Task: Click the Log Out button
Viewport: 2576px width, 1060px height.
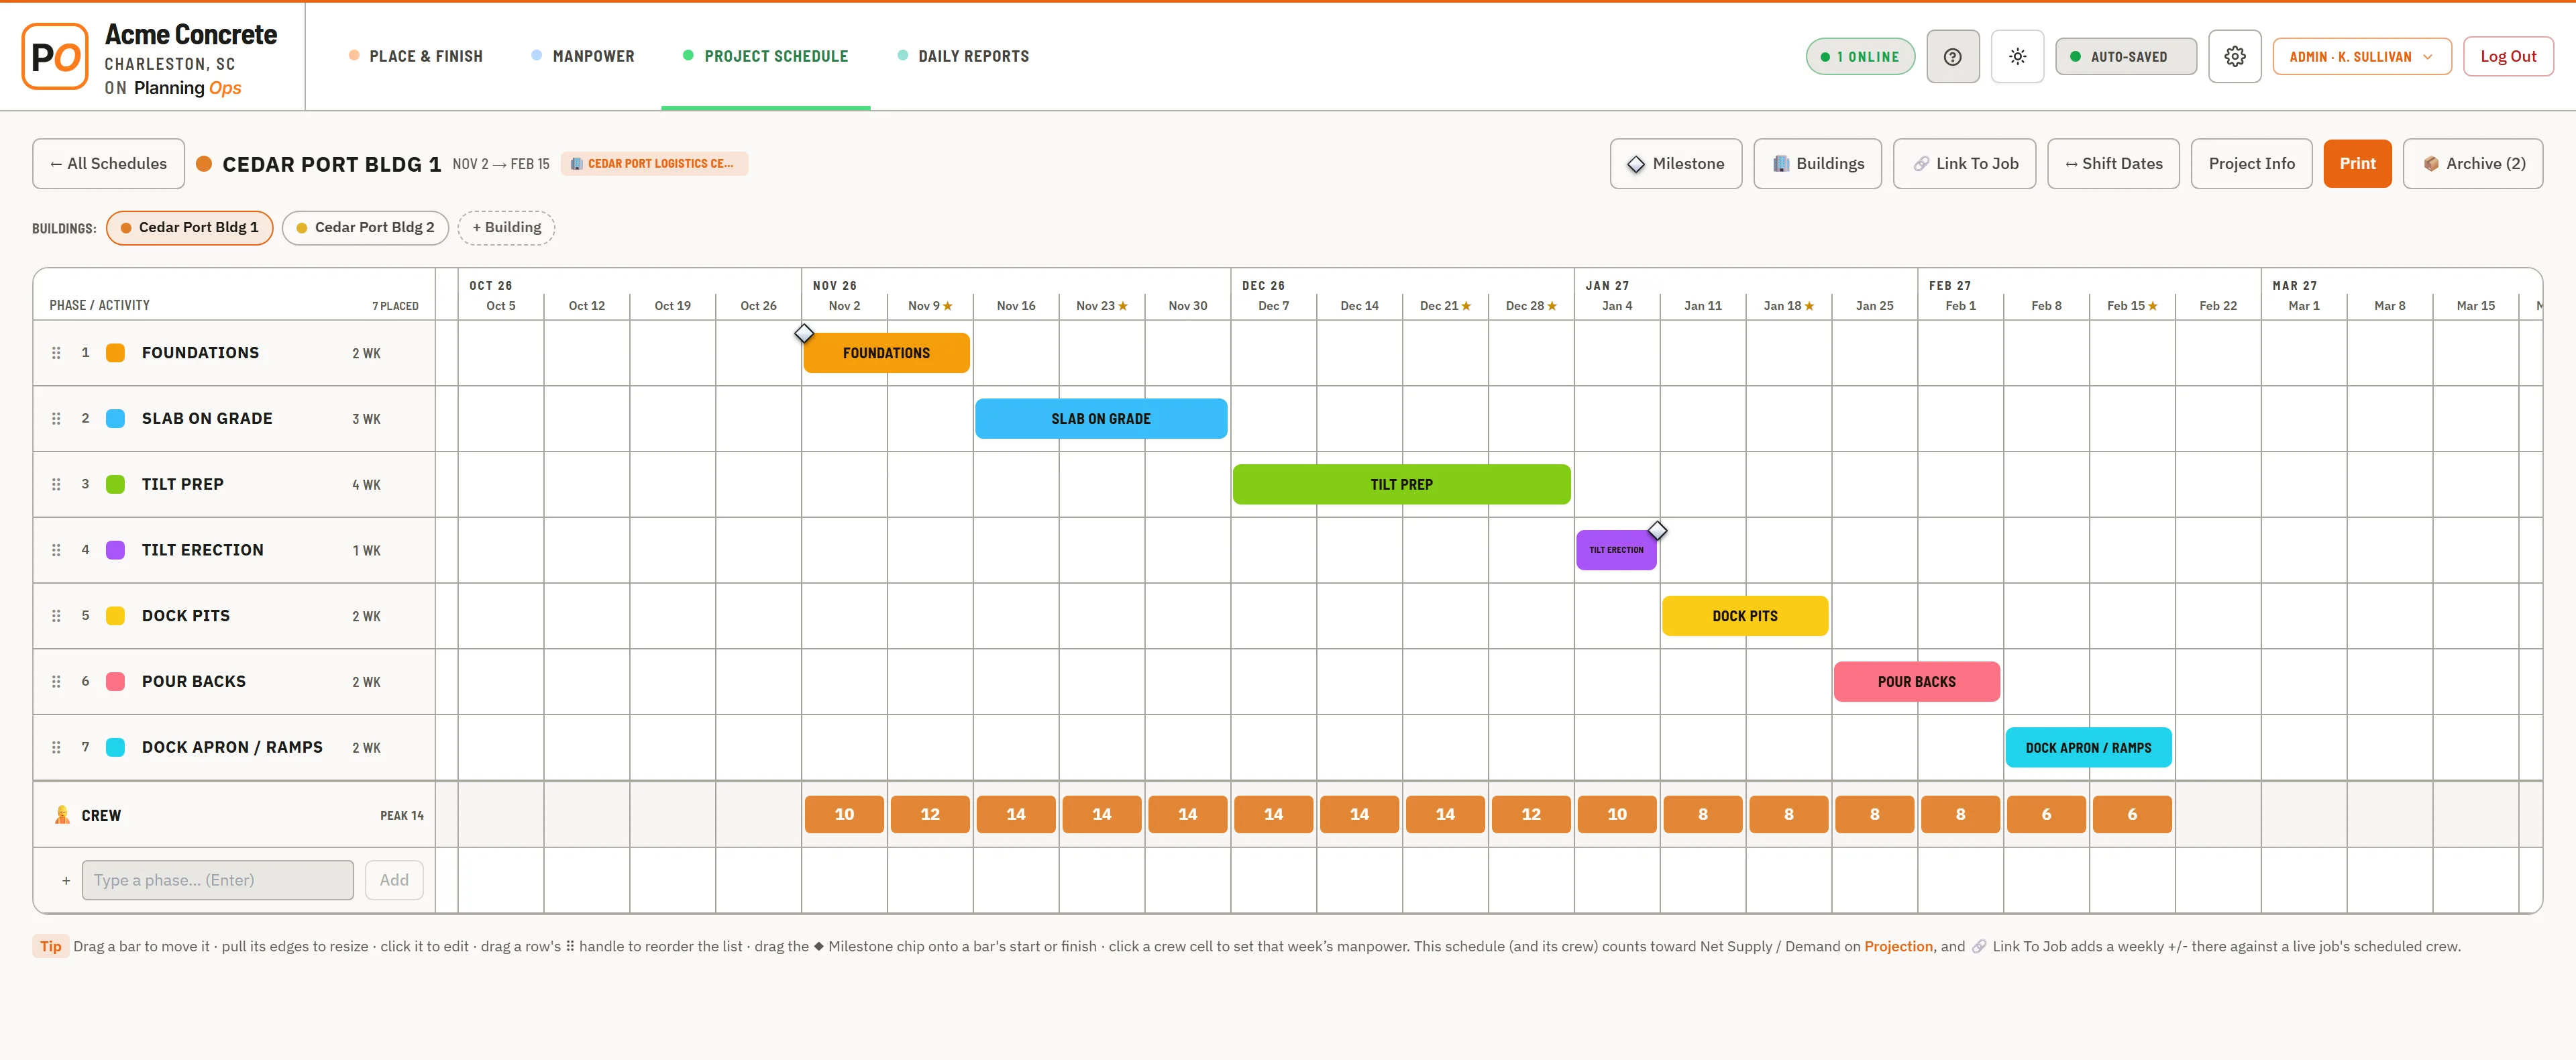Action: pyautogui.click(x=2507, y=57)
